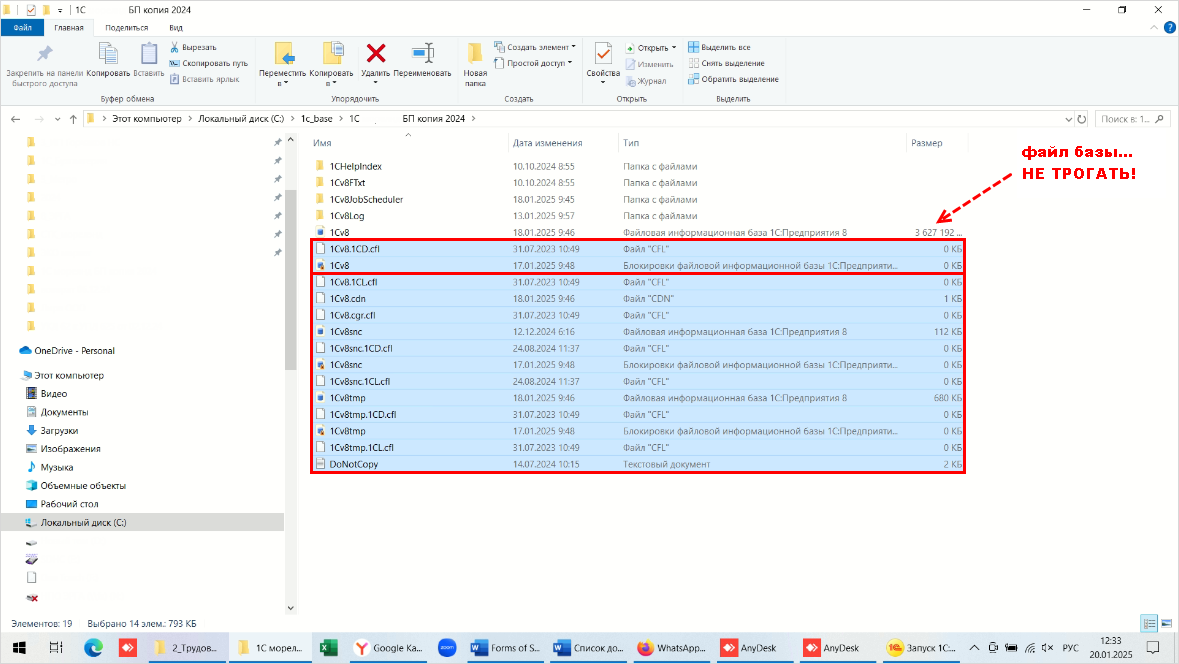The height and width of the screenshot is (664, 1179).
Task: Open Zoom from the taskbar
Action: point(447,647)
